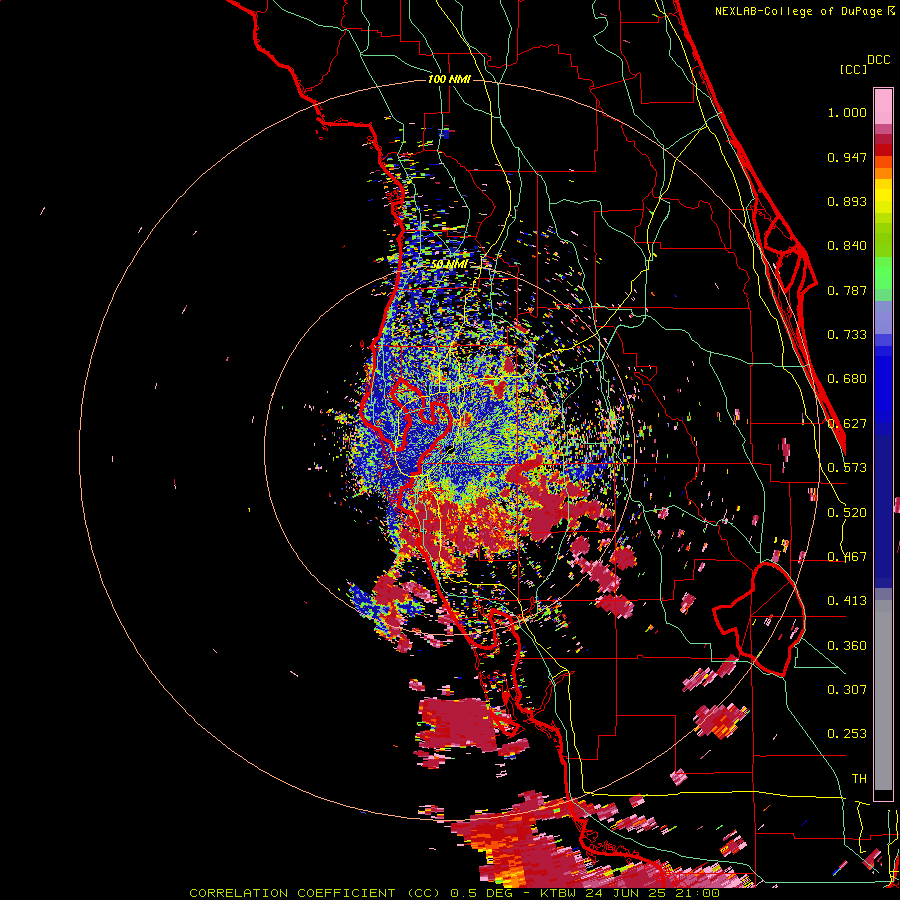
Task: Click the 1.000 scale value
Action: pyautogui.click(x=847, y=112)
